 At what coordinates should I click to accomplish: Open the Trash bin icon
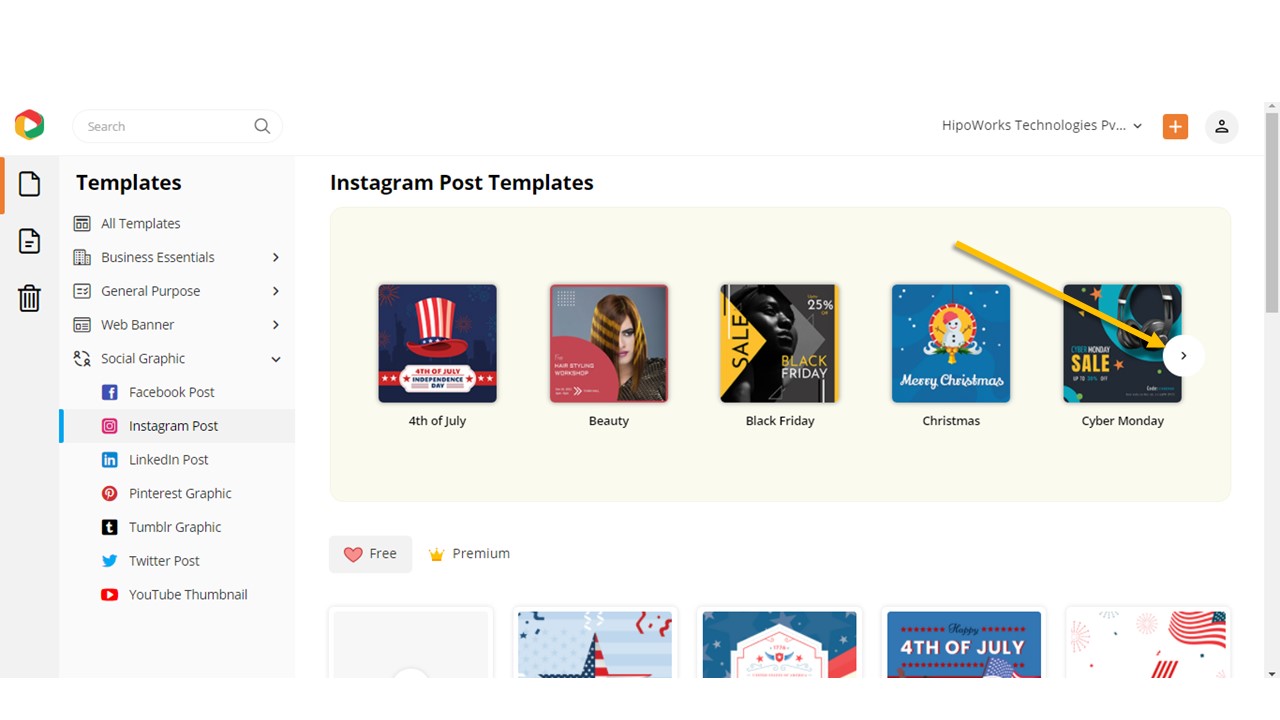click(30, 298)
